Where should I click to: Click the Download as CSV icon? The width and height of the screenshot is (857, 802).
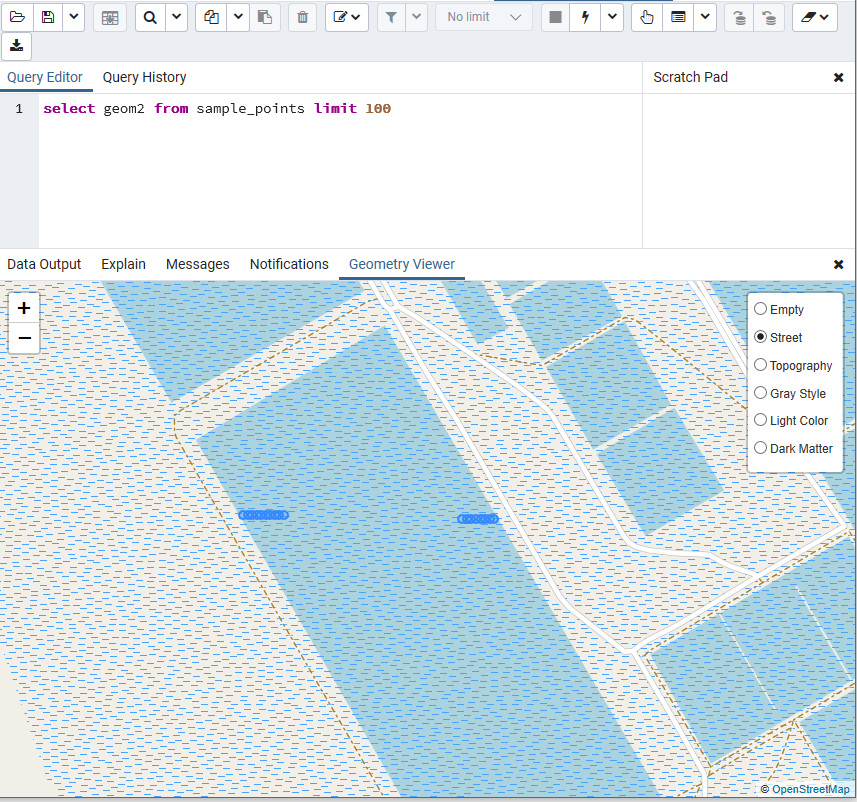point(17,46)
